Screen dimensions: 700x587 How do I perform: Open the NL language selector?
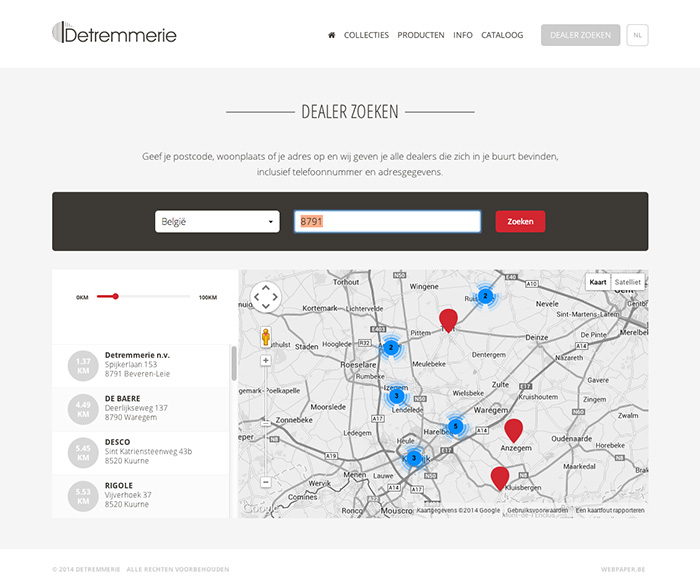click(x=637, y=35)
